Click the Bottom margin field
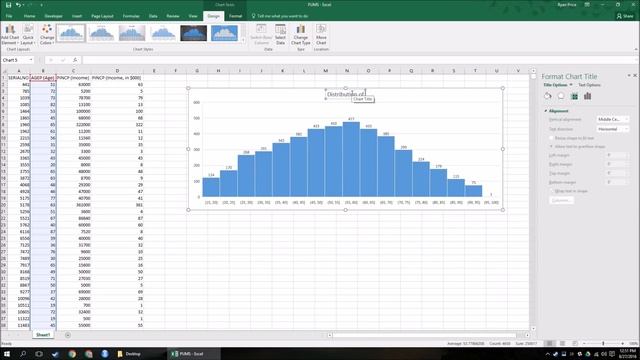The width and height of the screenshot is (640, 360). [x=617, y=182]
